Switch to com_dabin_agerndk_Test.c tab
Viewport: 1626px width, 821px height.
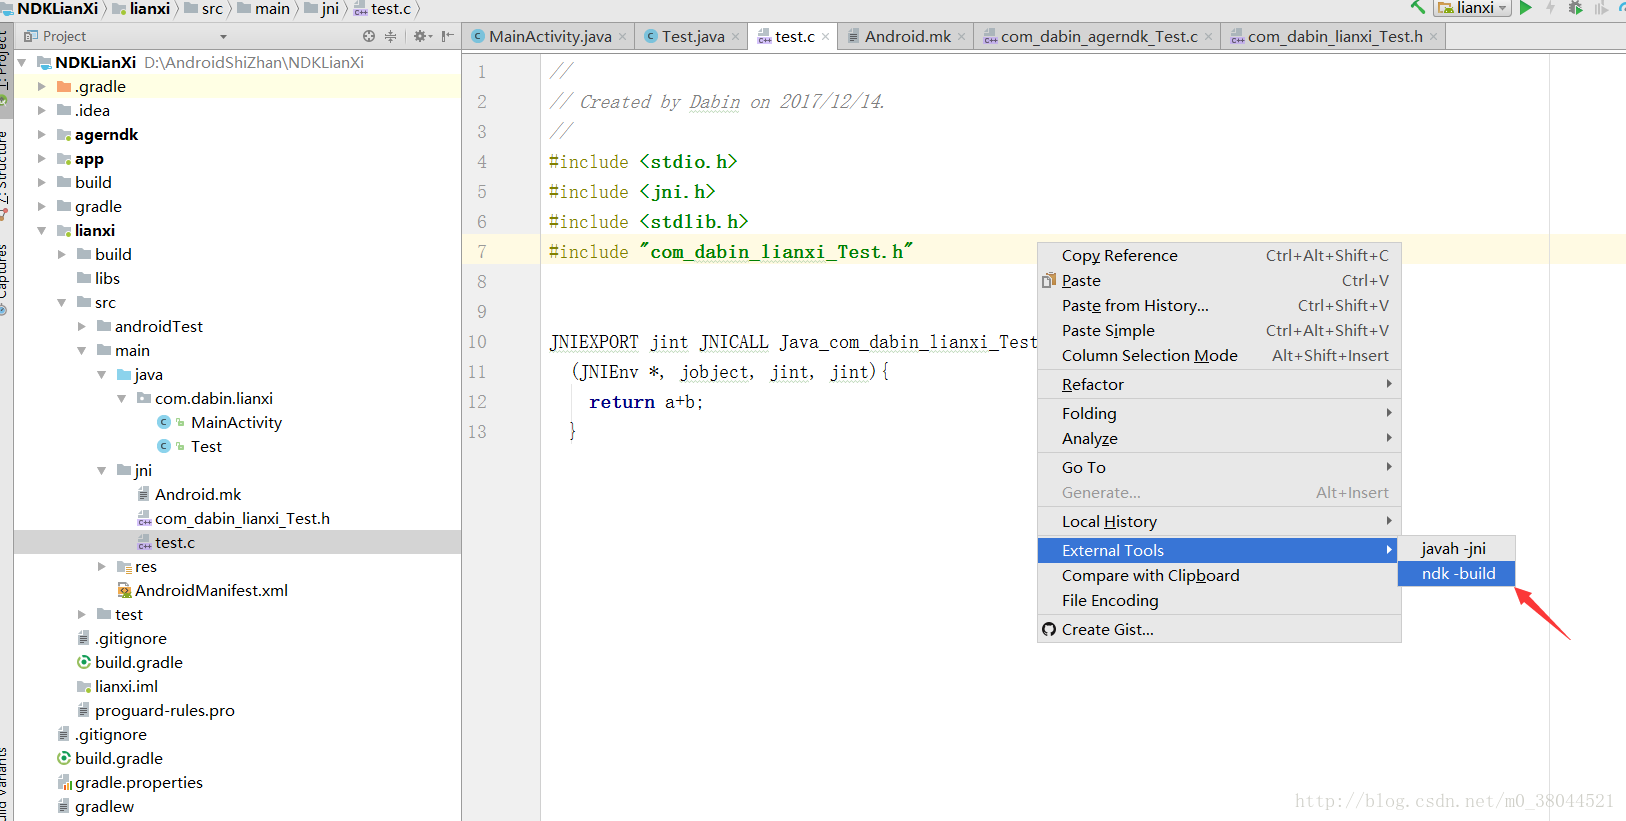(1098, 36)
